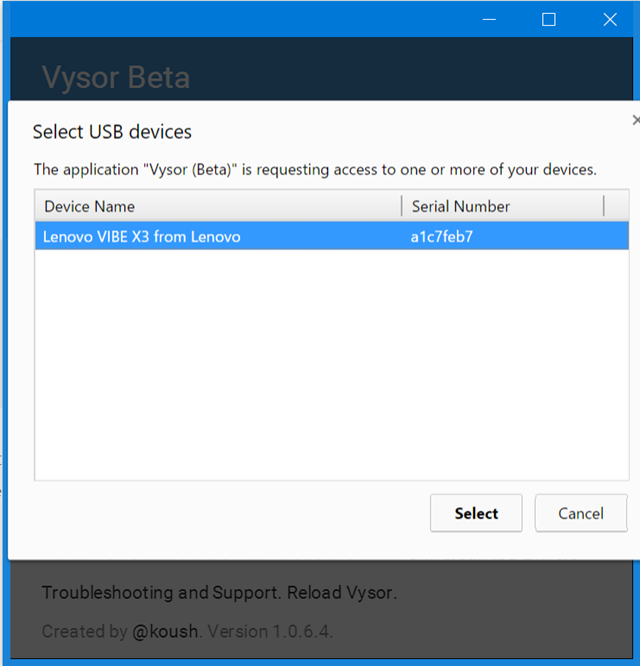Screen dimensions: 640x666
Task: Click empty space in the device list
Action: tap(332, 364)
